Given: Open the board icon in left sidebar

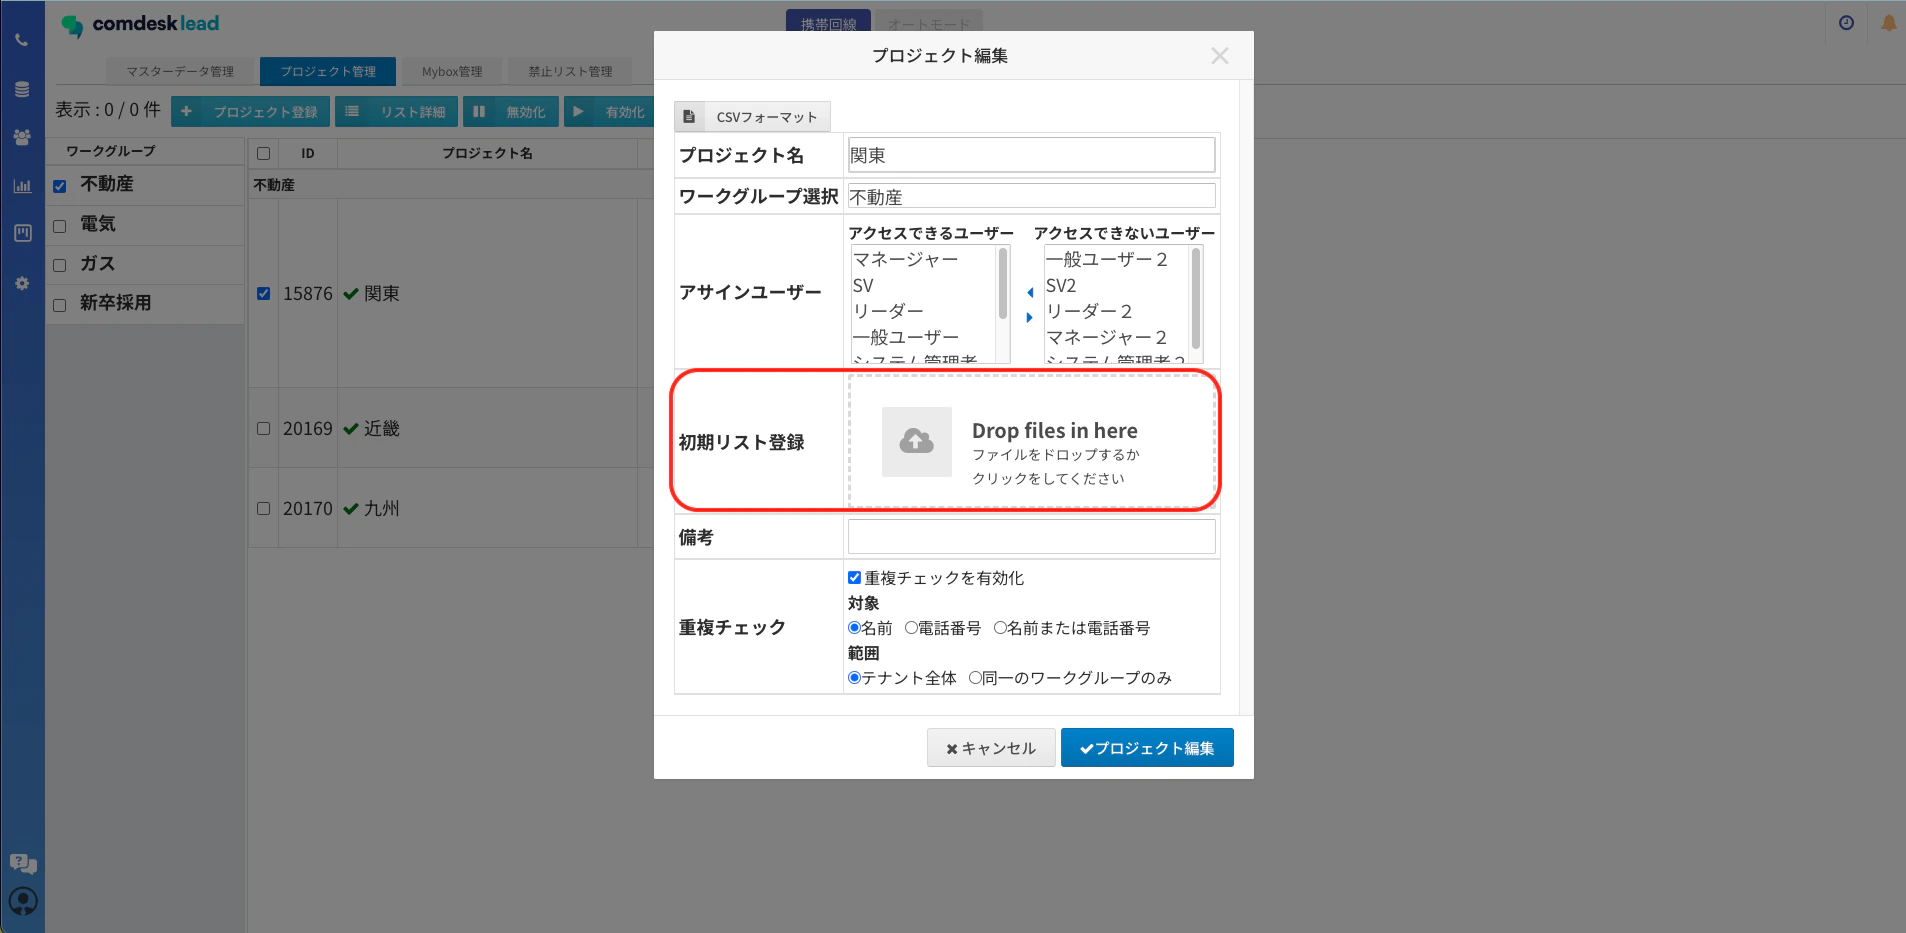Looking at the screenshot, I should (x=22, y=233).
